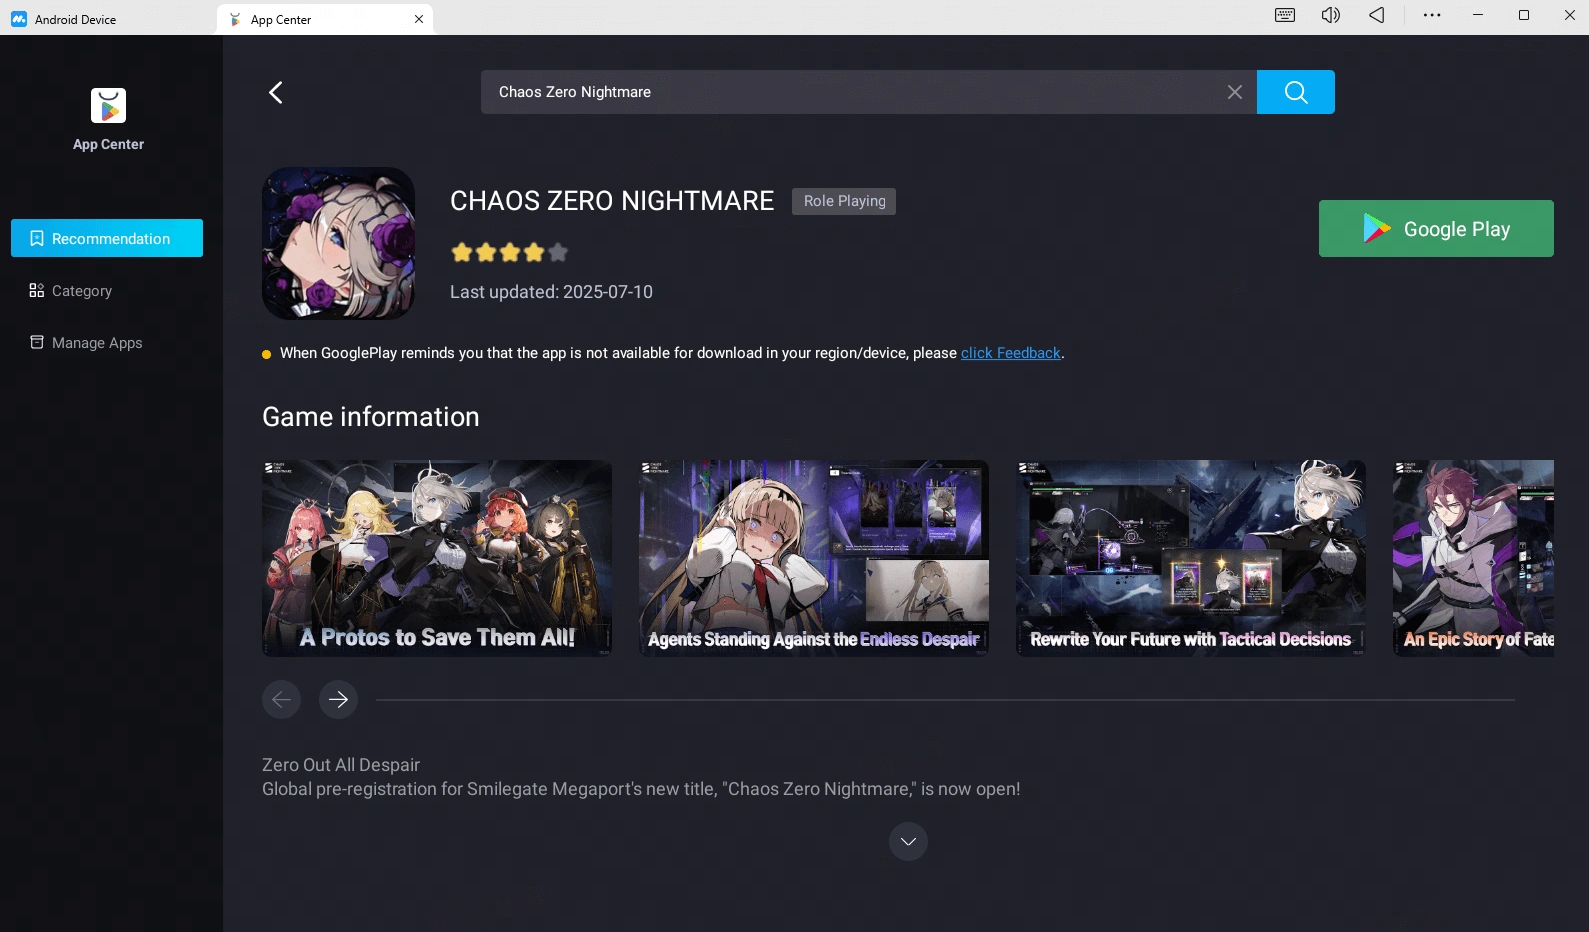Click the blue magnifier search button
1589x932 pixels.
pyautogui.click(x=1295, y=92)
